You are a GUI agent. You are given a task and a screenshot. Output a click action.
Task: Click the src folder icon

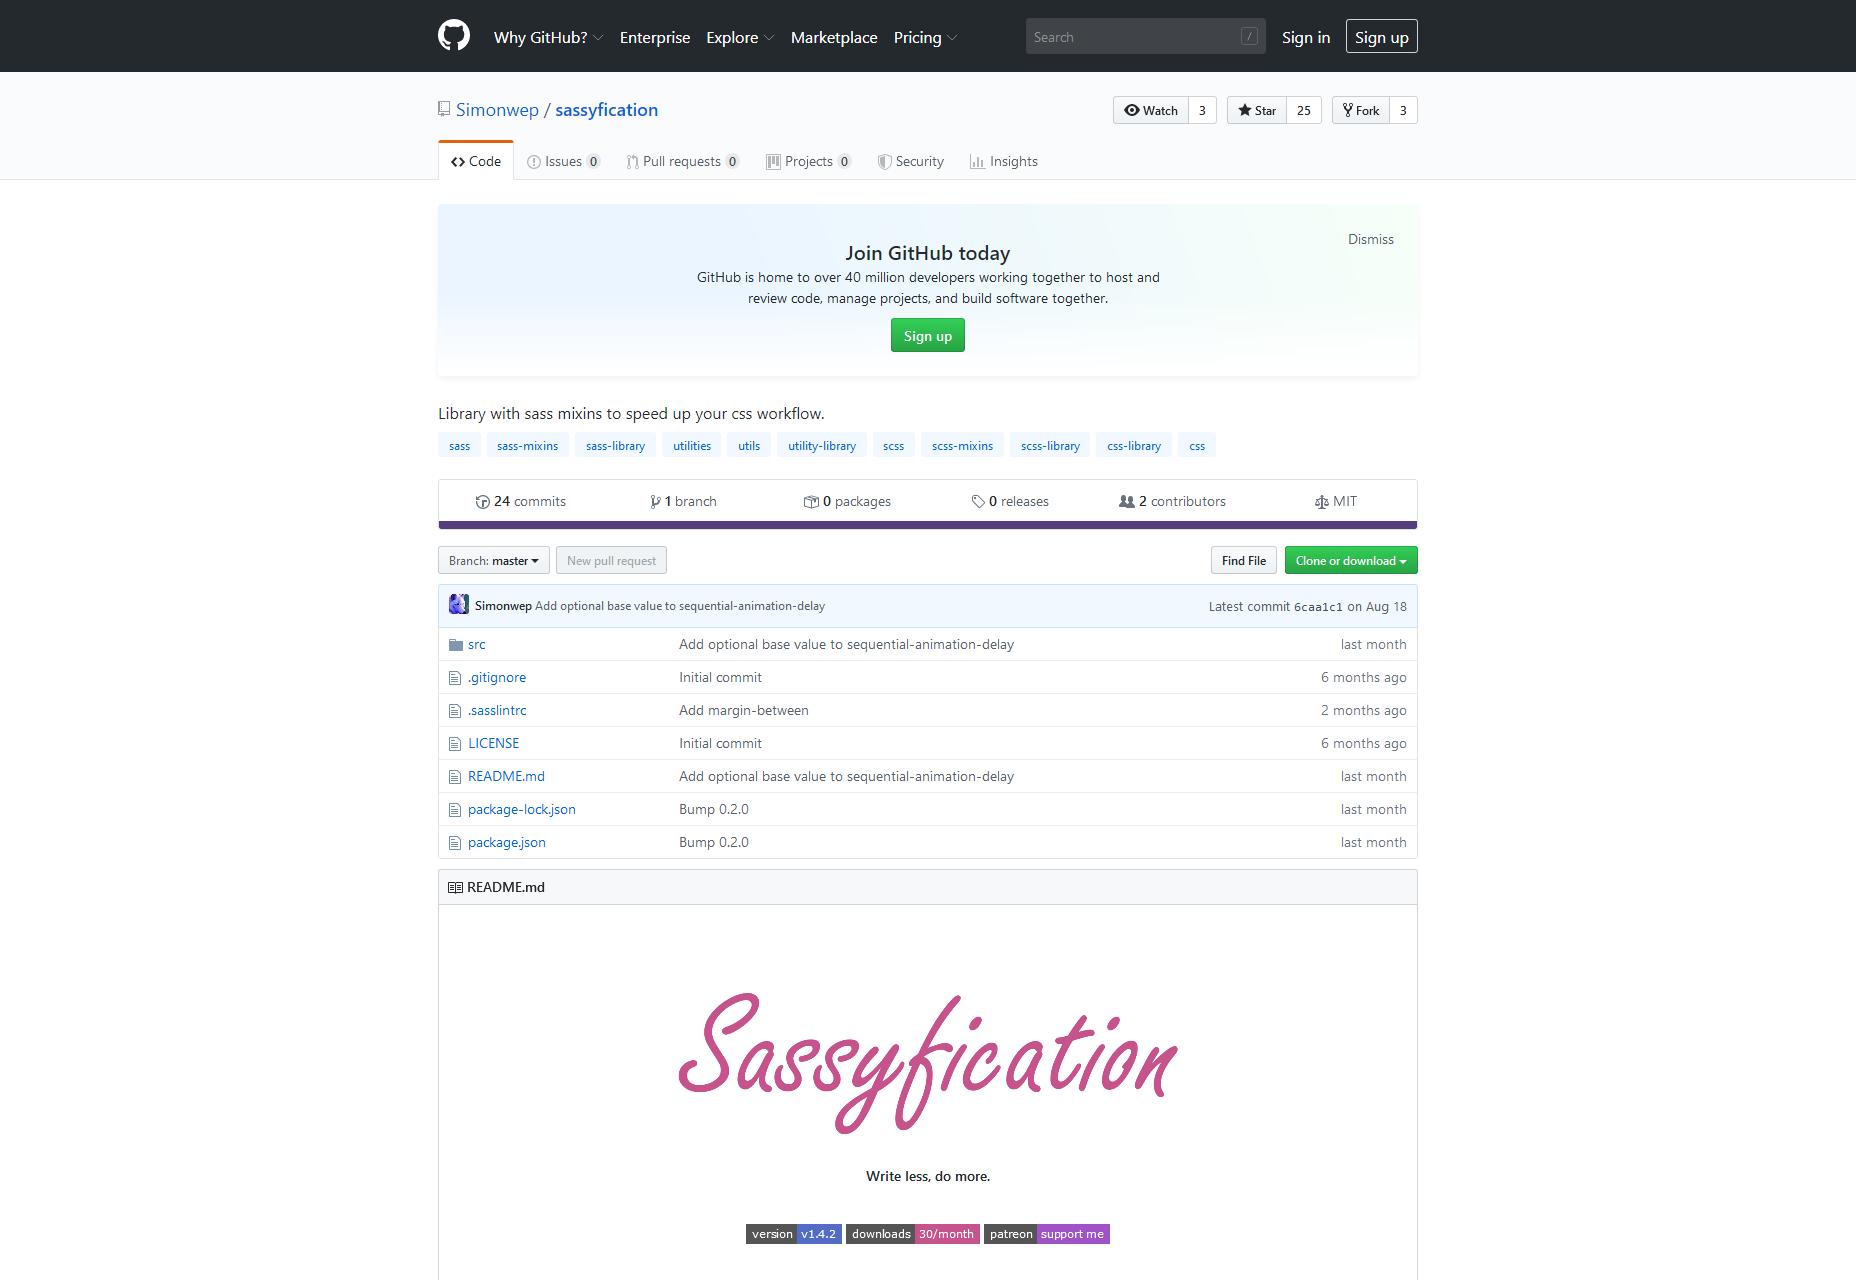(456, 644)
